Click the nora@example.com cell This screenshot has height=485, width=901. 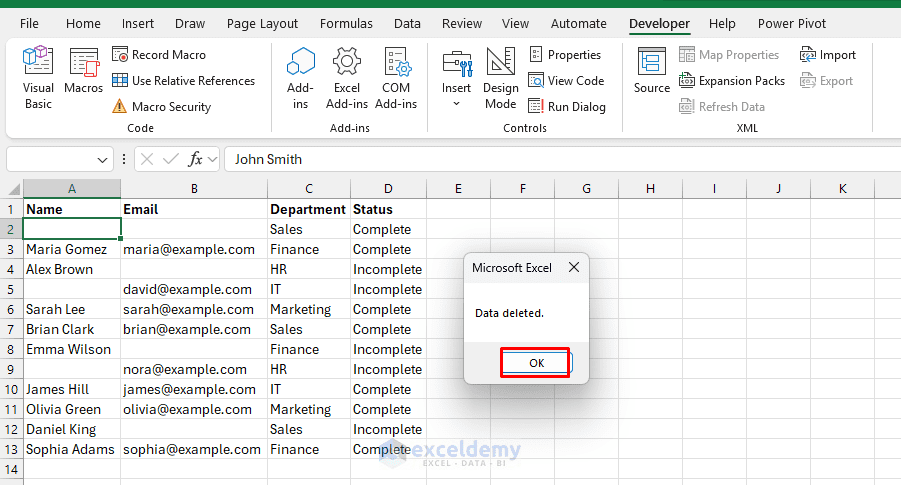[x=194, y=369]
